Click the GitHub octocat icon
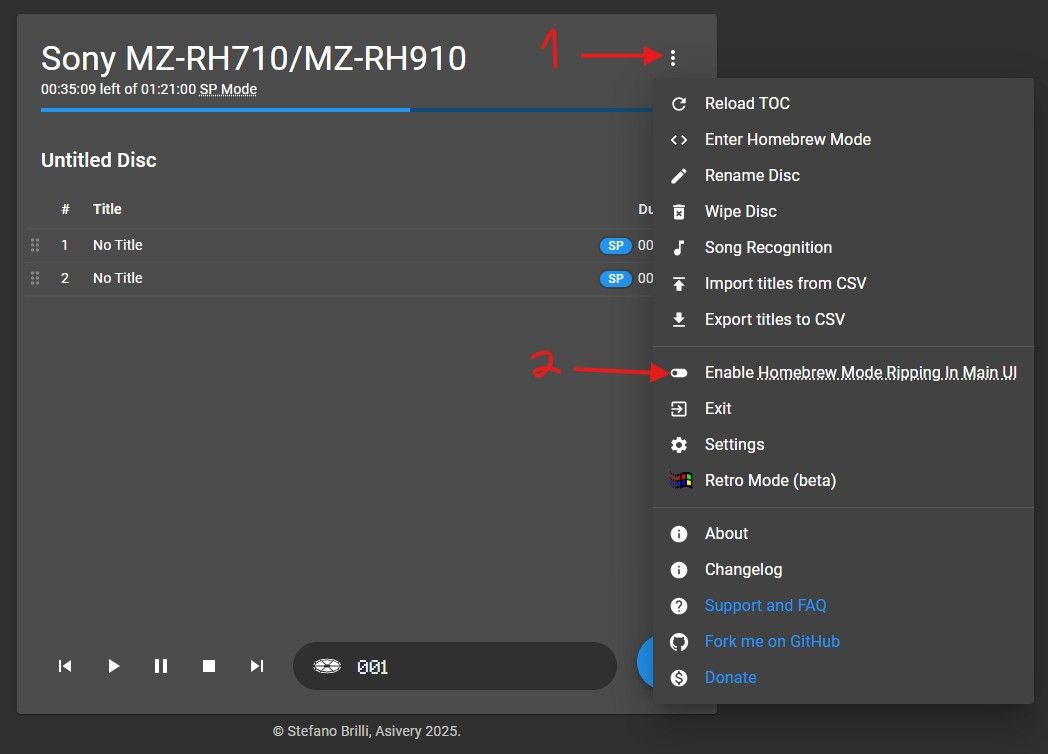 [678, 642]
